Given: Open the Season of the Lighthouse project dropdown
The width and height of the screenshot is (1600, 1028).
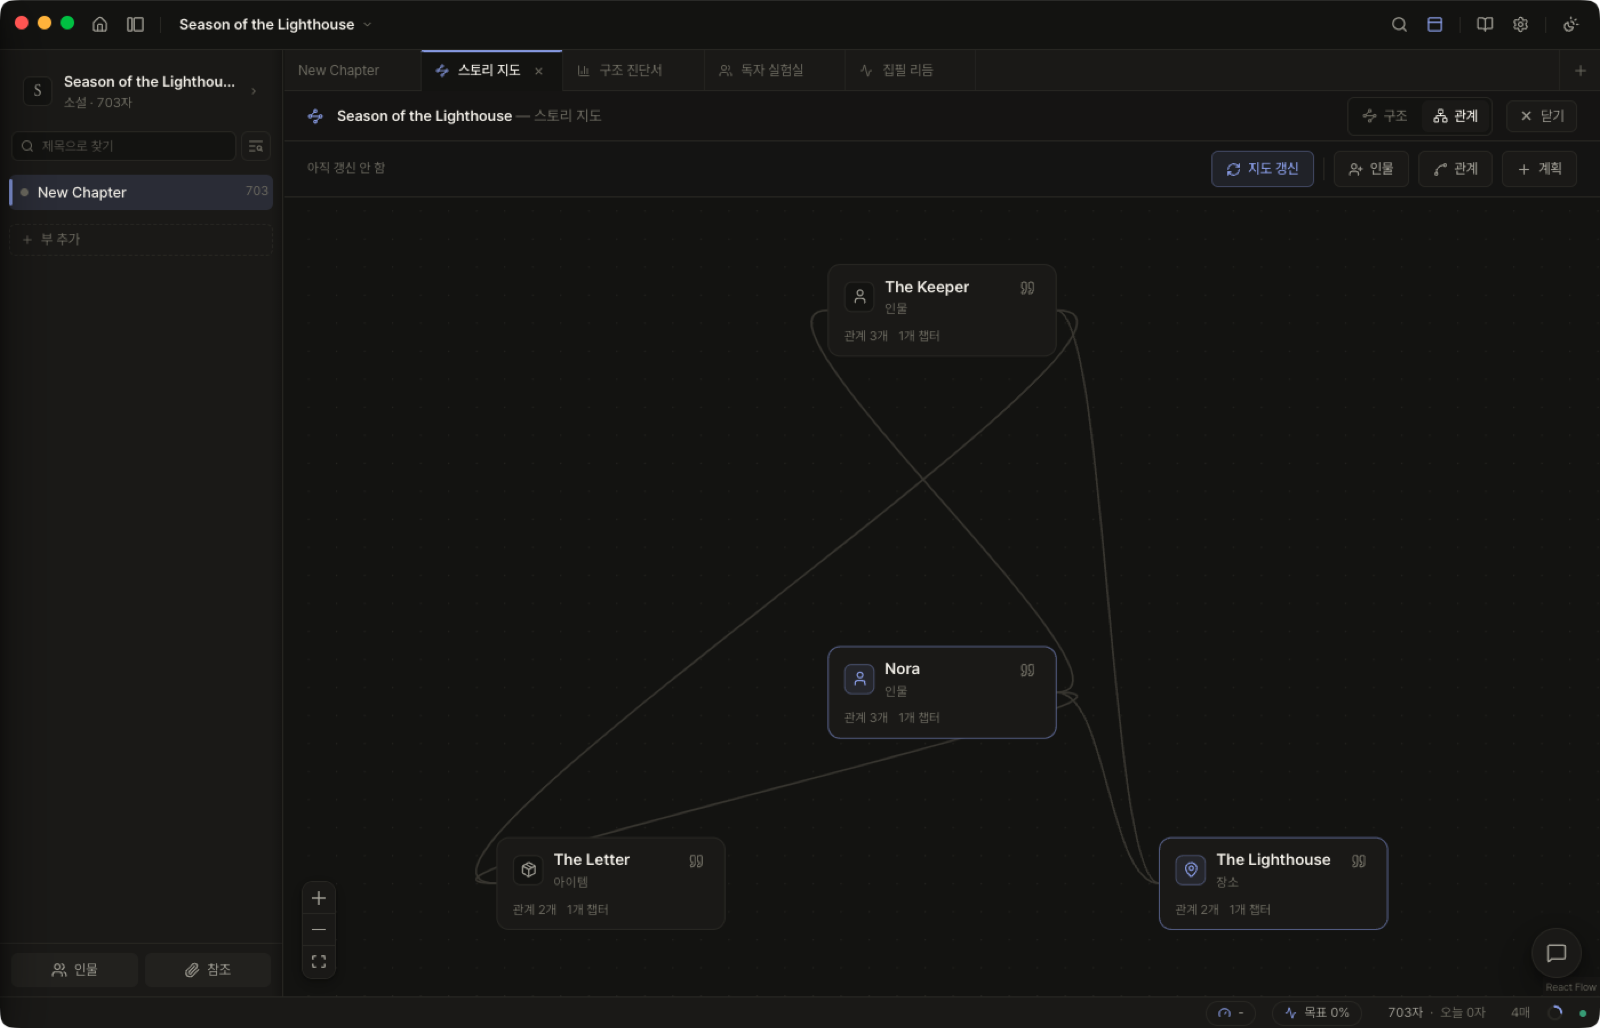Looking at the screenshot, I should [275, 24].
